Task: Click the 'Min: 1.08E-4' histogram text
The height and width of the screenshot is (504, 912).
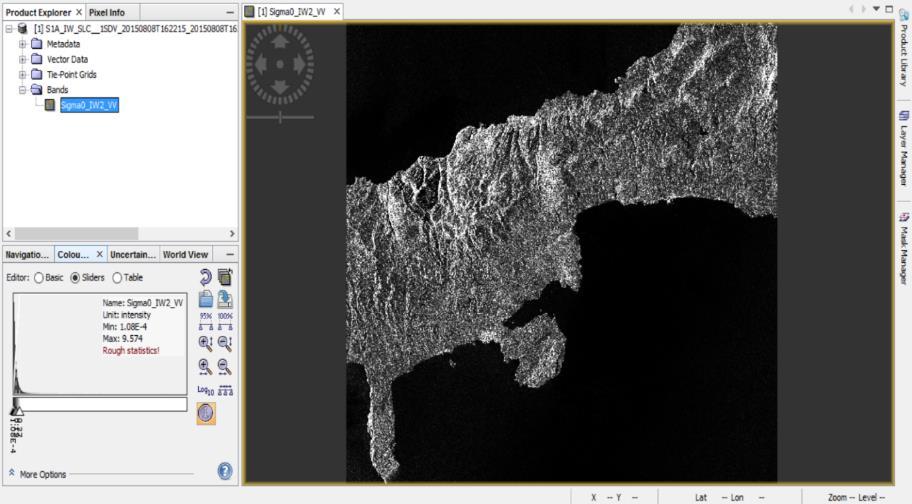Action: tap(124, 327)
